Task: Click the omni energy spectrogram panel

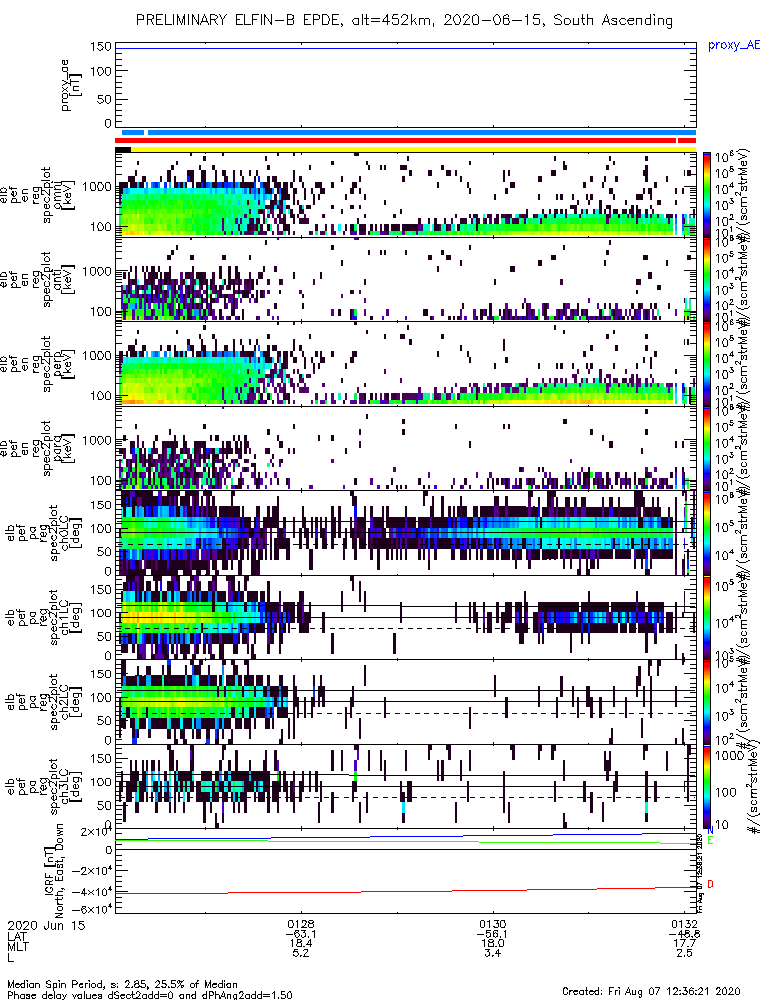Action: click(x=406, y=195)
